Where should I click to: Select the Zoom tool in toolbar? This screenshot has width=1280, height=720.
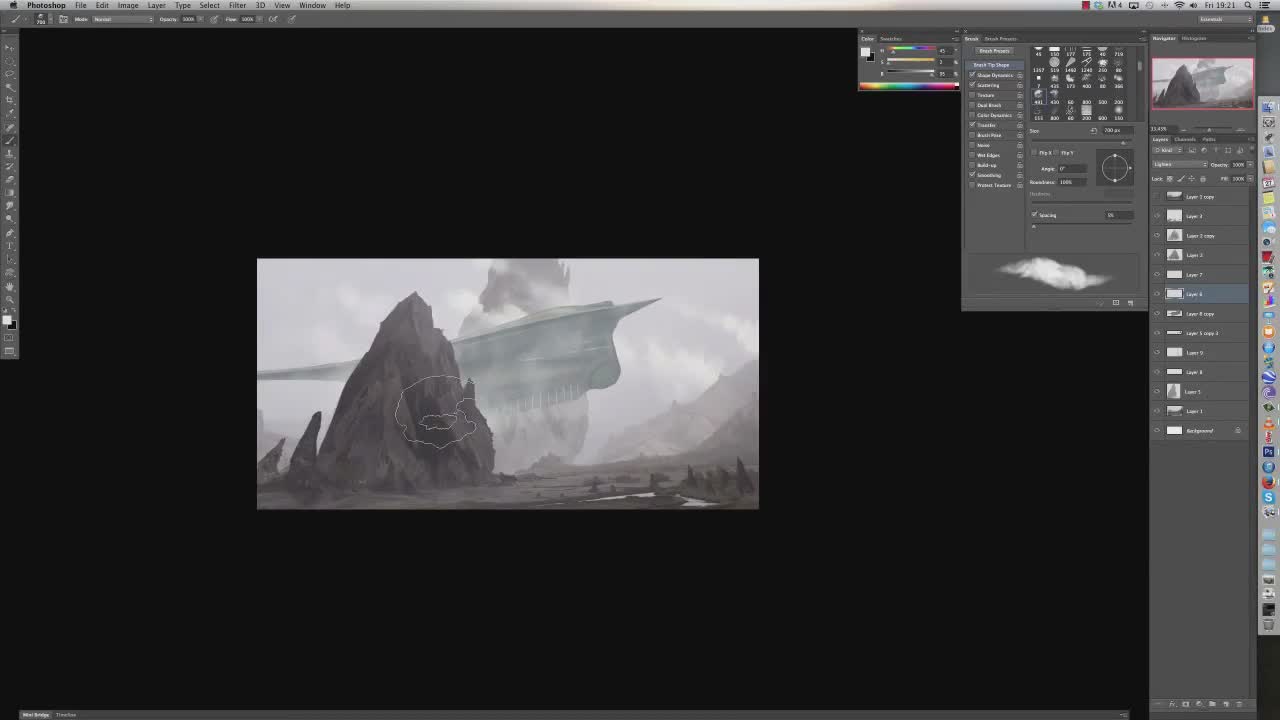point(10,299)
